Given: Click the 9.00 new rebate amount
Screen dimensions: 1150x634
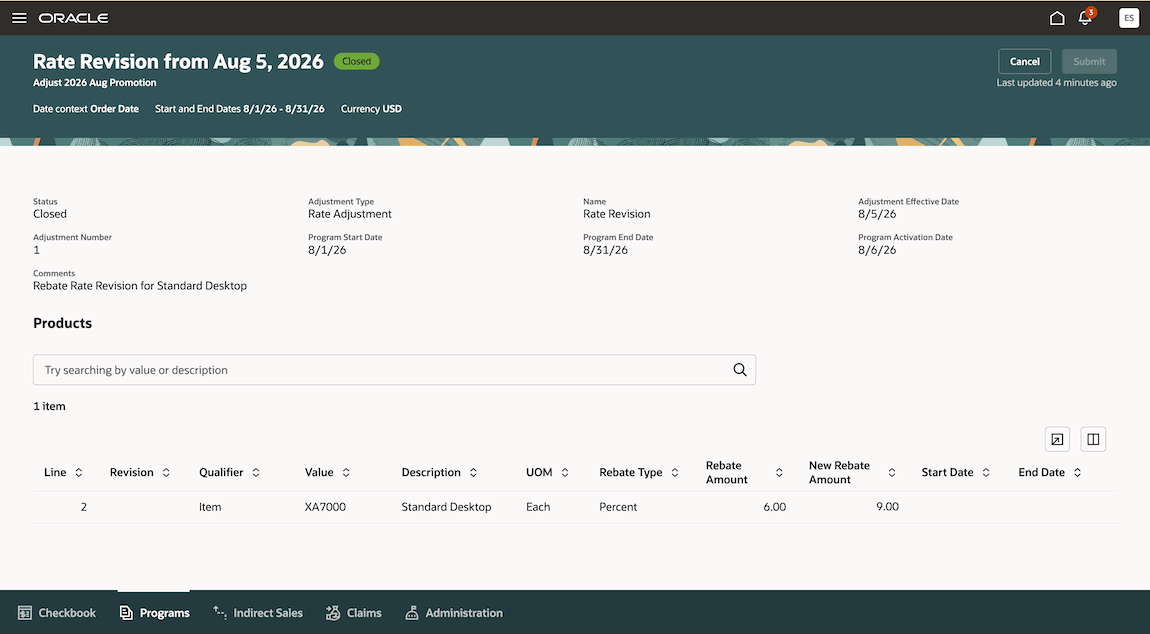Looking at the screenshot, I should (887, 507).
